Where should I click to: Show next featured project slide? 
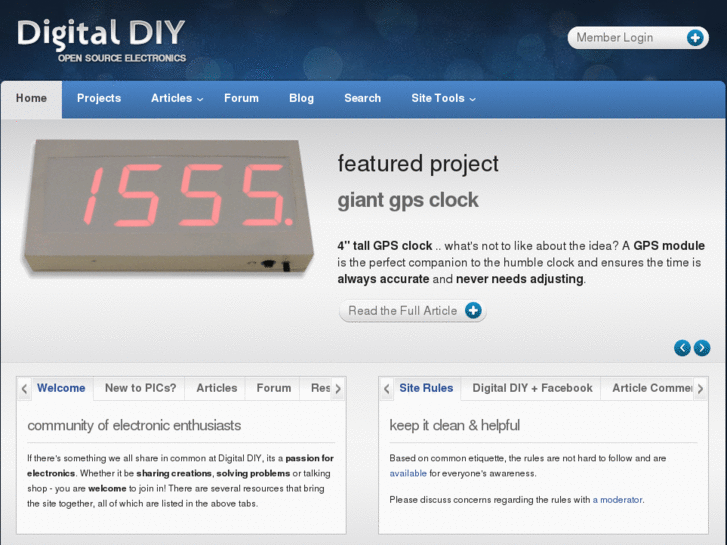coord(702,347)
